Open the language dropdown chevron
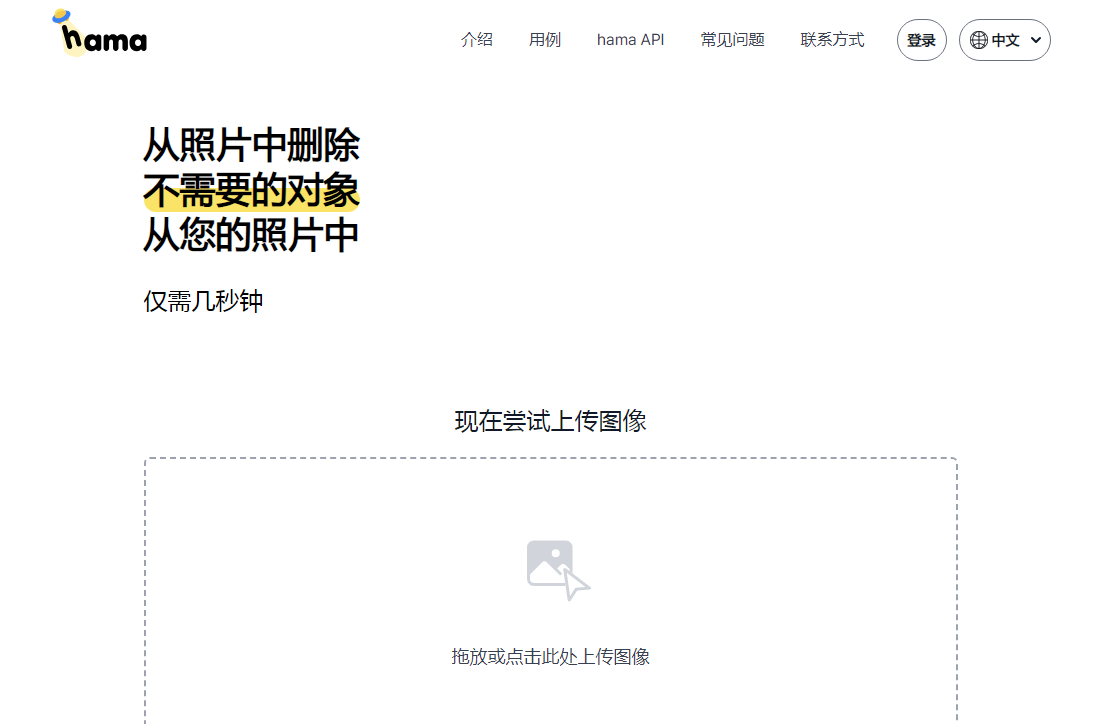The width and height of the screenshot is (1096, 724). pos(1035,40)
